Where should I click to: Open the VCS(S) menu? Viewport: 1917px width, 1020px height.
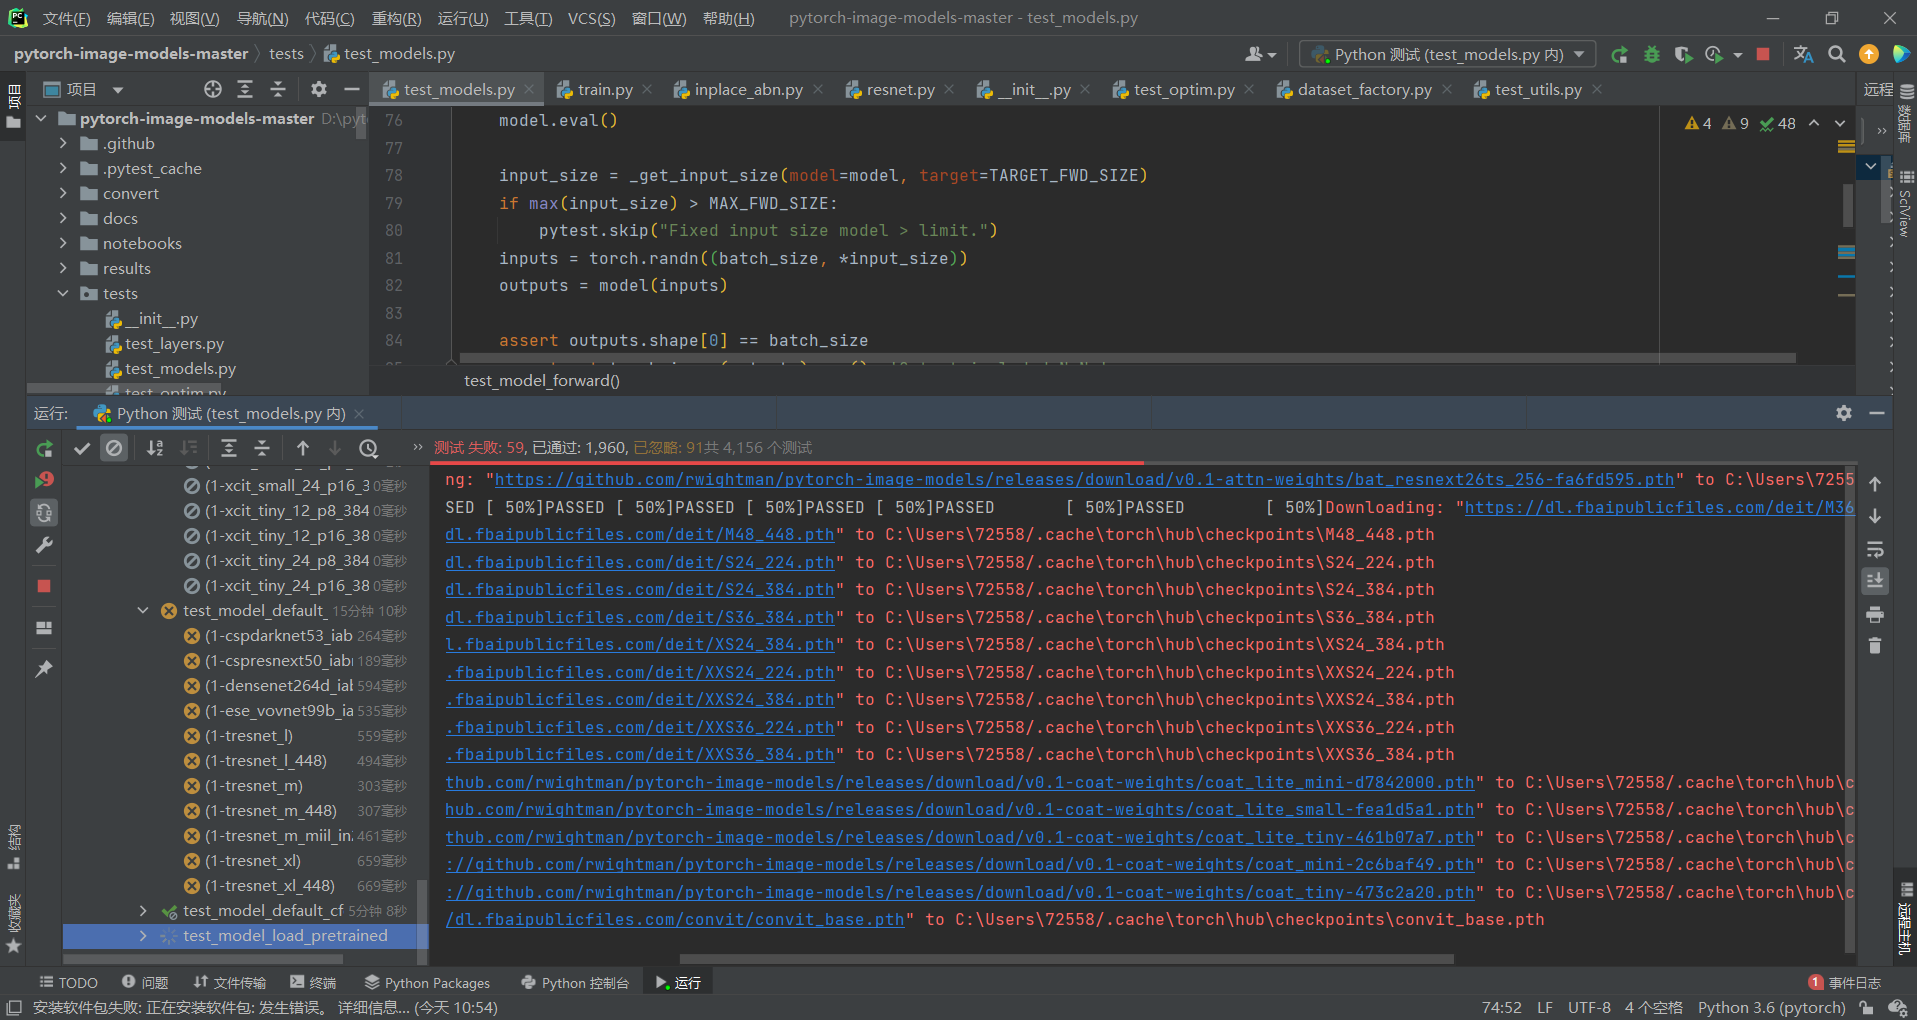pyautogui.click(x=592, y=18)
